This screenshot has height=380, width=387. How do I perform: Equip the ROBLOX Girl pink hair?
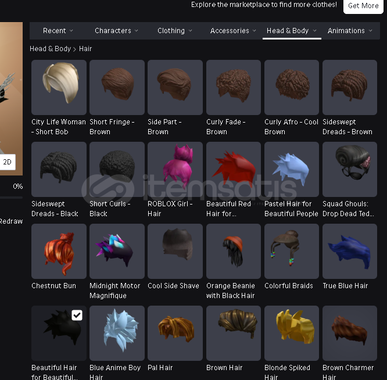(x=175, y=169)
